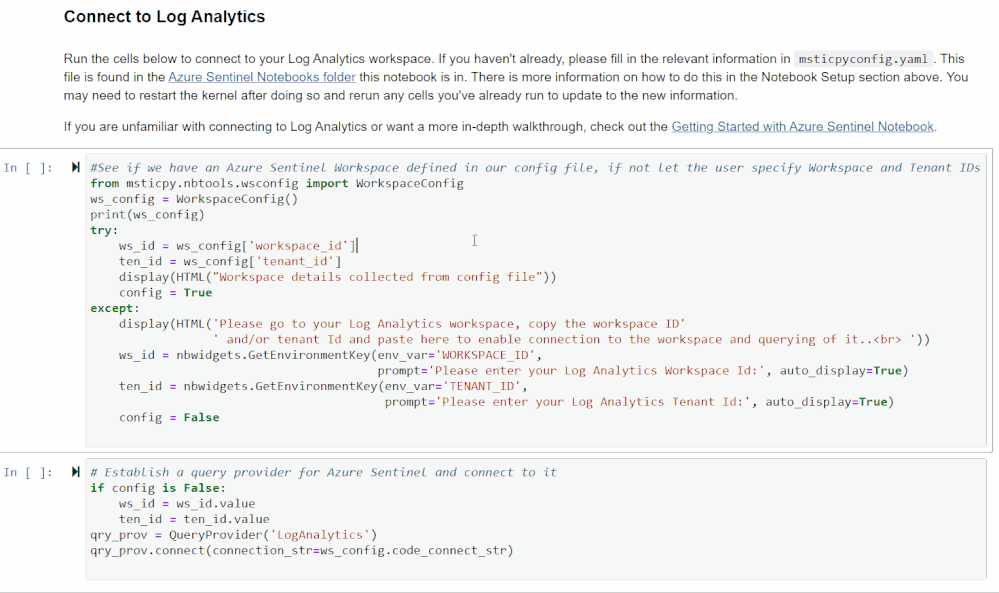
Task: Run the query provider cell
Action: pos(75,472)
